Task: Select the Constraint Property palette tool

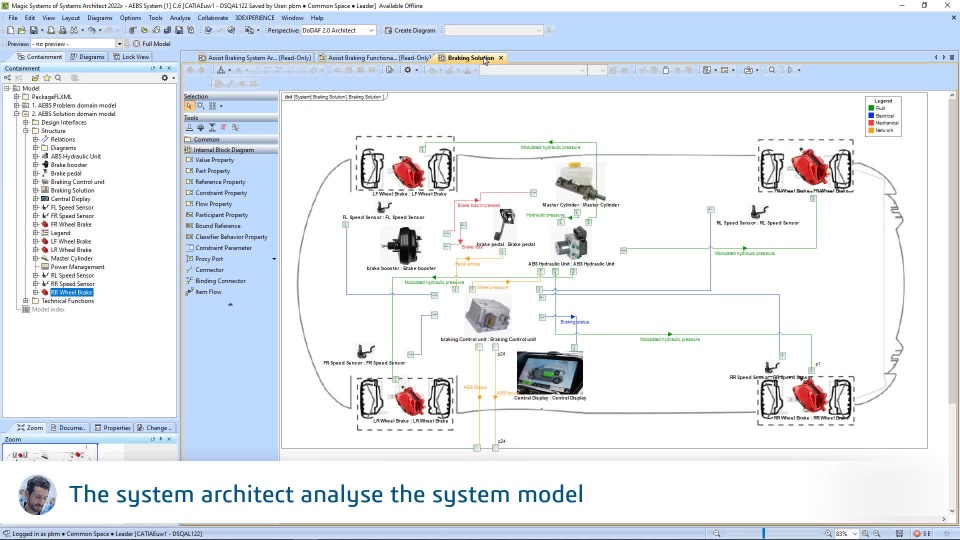Action: point(221,193)
